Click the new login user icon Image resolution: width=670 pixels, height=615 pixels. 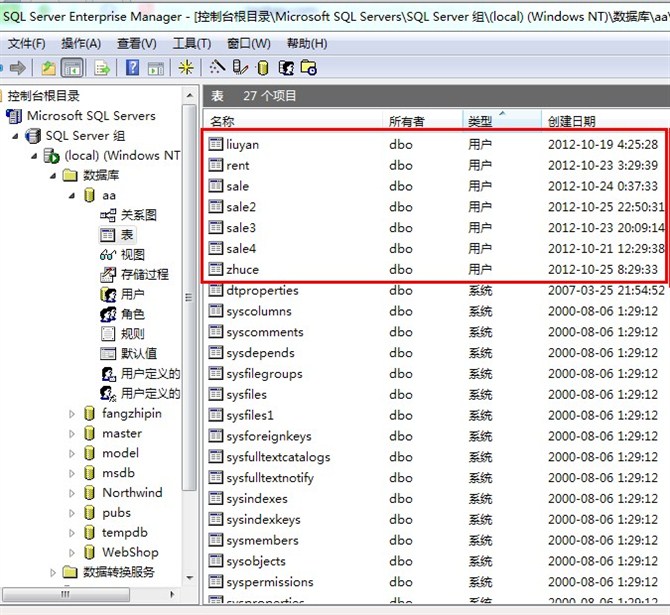(286, 68)
